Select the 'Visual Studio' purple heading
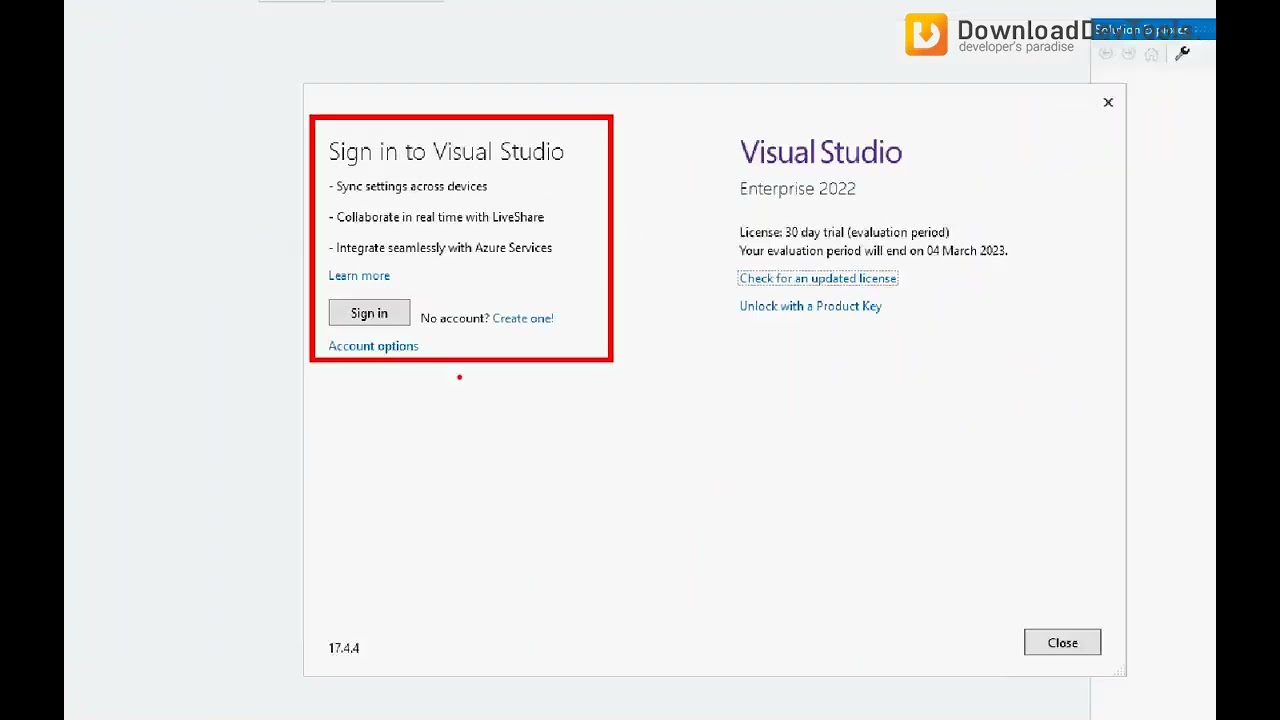Screen dimensions: 1280x720 tap(821, 152)
